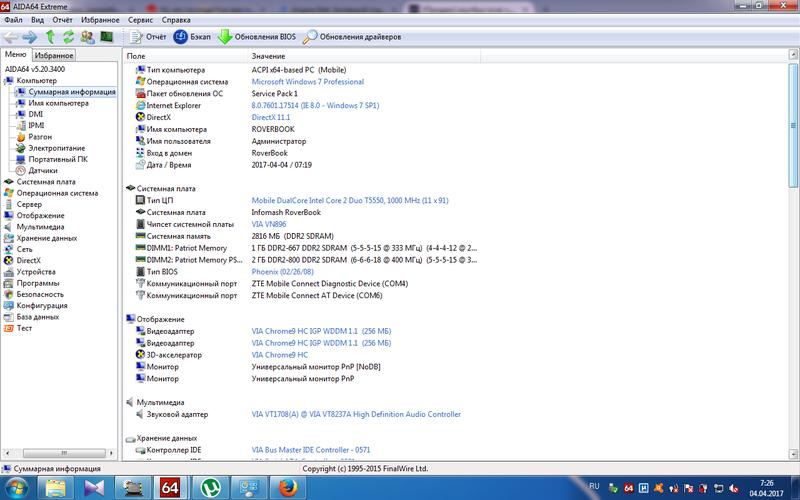Expand Хранение данных in the sidebar tree
The height and width of the screenshot is (500, 800).
[x=46, y=238]
